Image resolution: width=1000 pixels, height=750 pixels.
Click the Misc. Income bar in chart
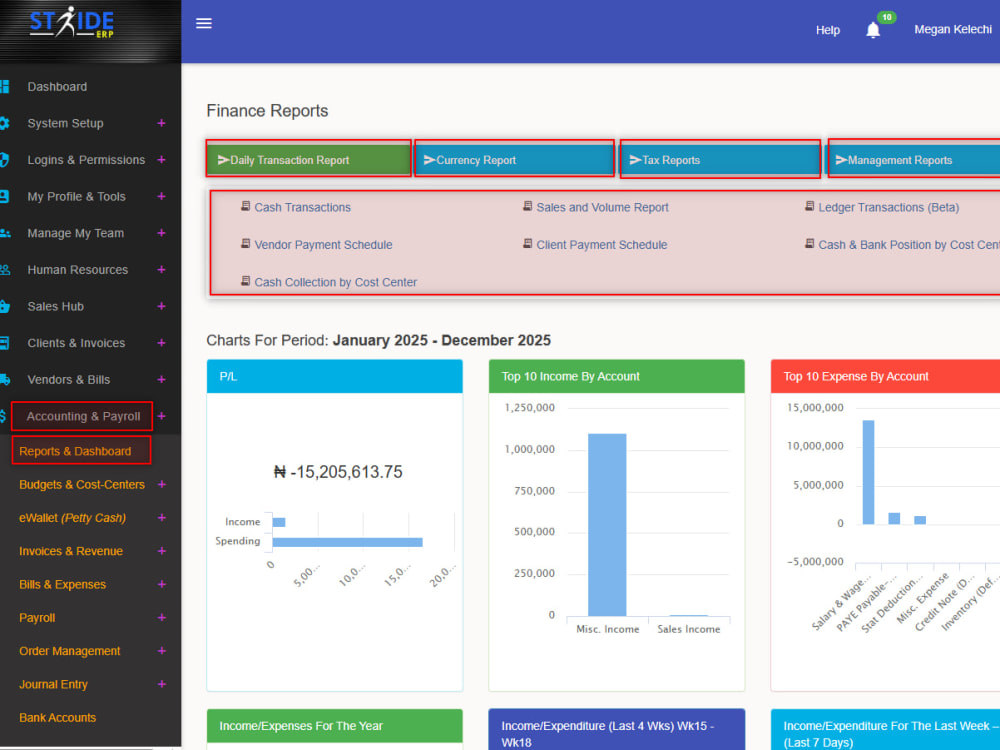[x=607, y=524]
